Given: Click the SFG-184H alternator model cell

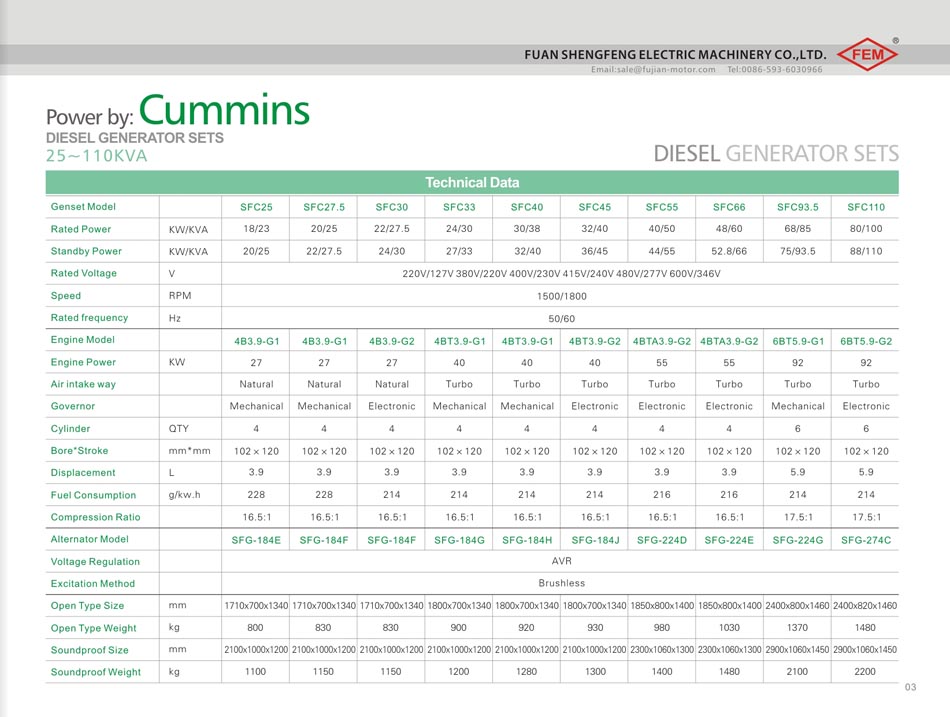Looking at the screenshot, I should click(527, 540).
